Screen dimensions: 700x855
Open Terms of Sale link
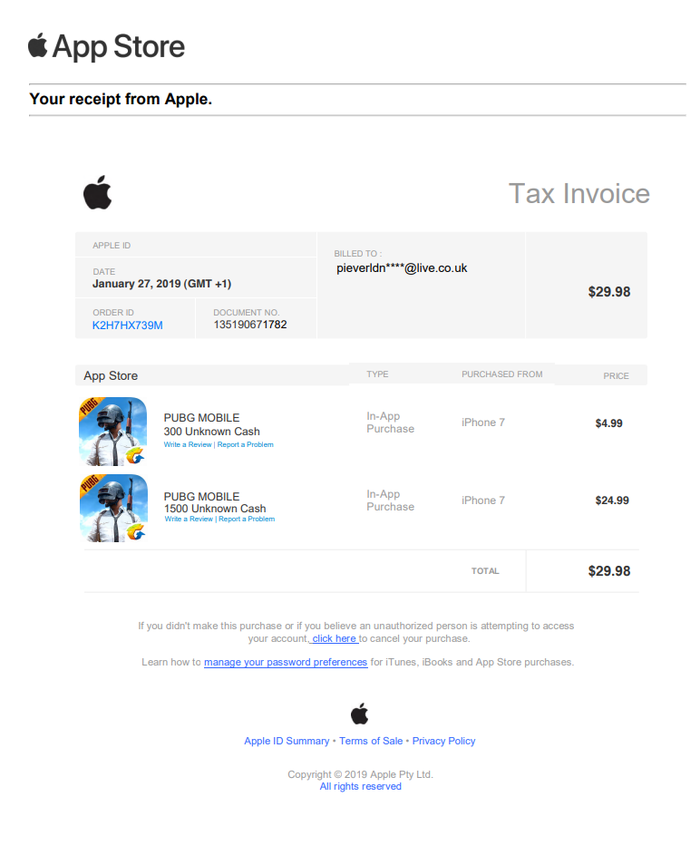[x=371, y=741]
